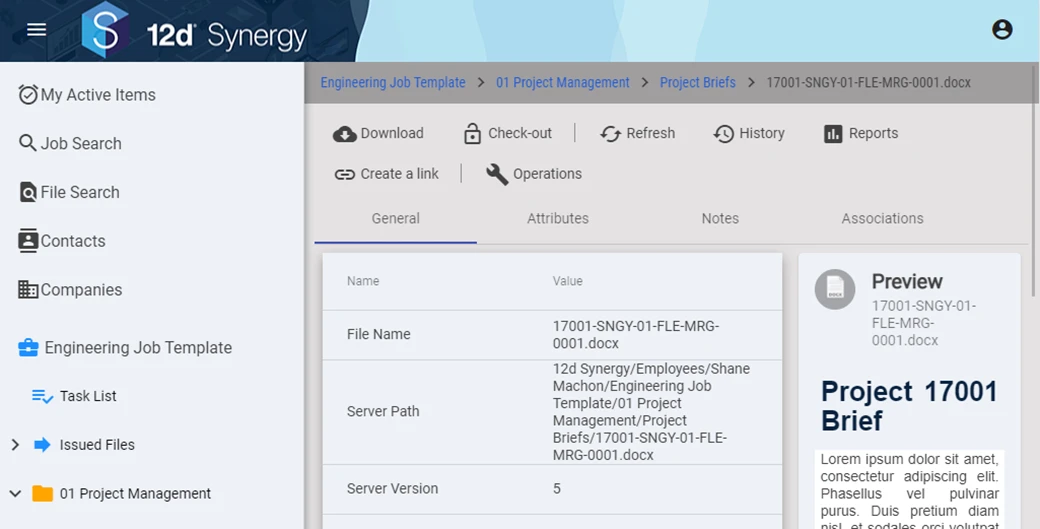
Task: Click the Operations wrench icon
Action: coord(497,174)
